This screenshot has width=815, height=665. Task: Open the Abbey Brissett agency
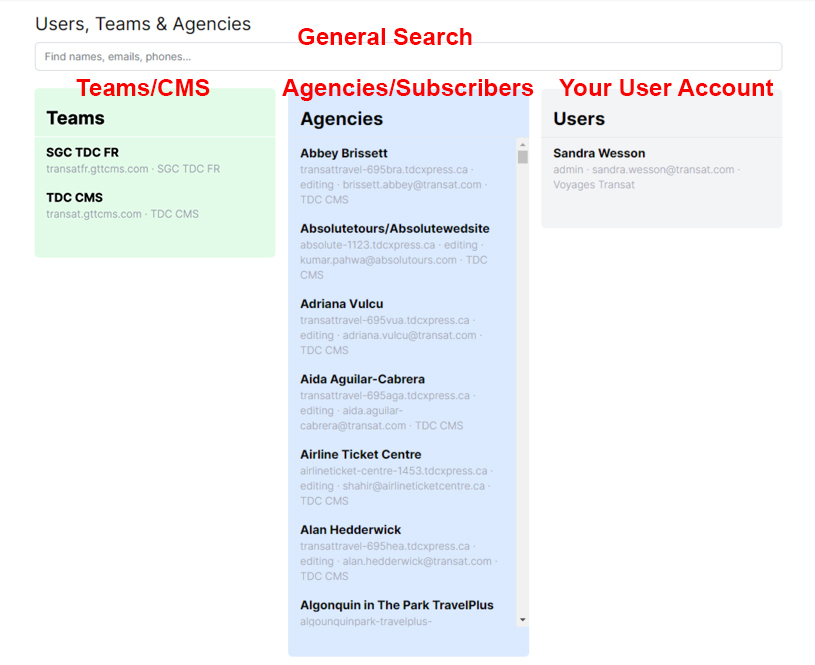(344, 154)
